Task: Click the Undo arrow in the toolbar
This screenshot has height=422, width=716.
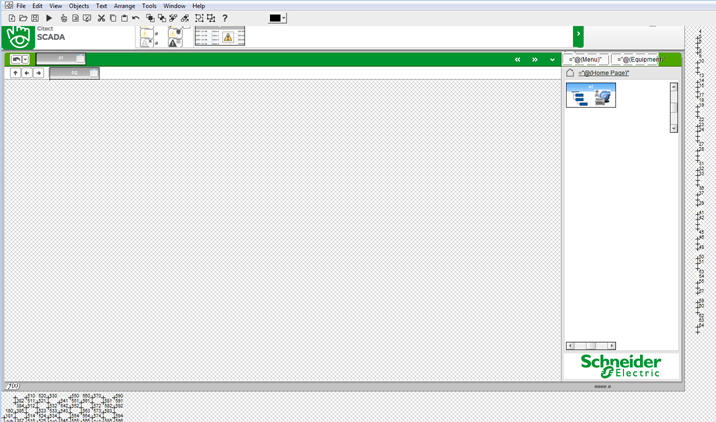Action: pos(136,18)
